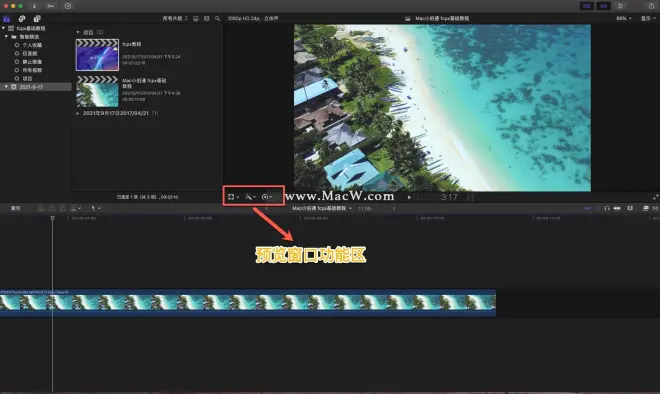Open the enhancements magic wand dropdown

[x=250, y=197]
